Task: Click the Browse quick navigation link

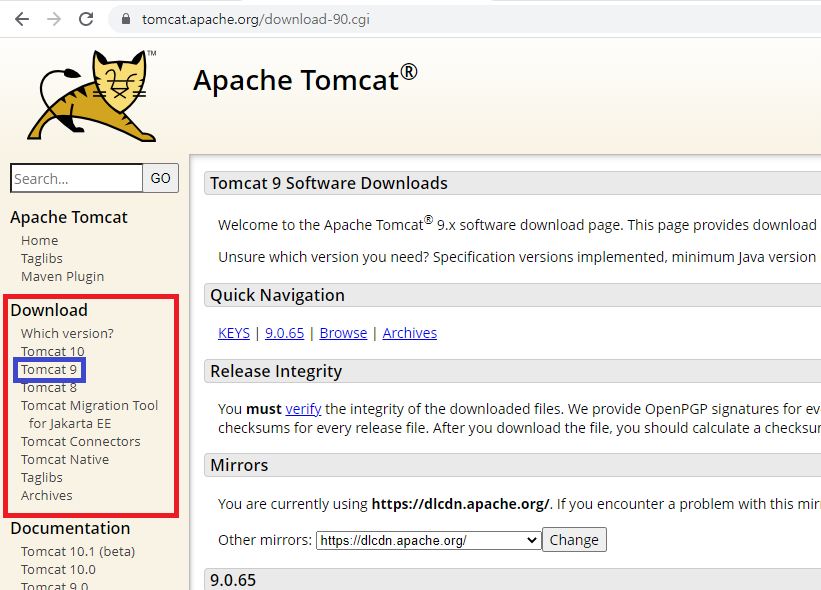Action: (343, 333)
